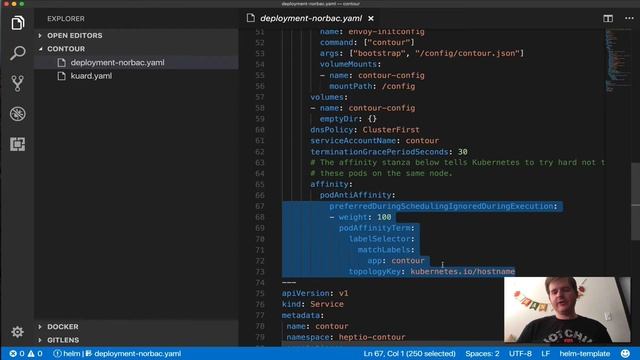The height and width of the screenshot is (360, 640).
Task: Click the UTF-8 encoding indicator
Action: pos(520,353)
